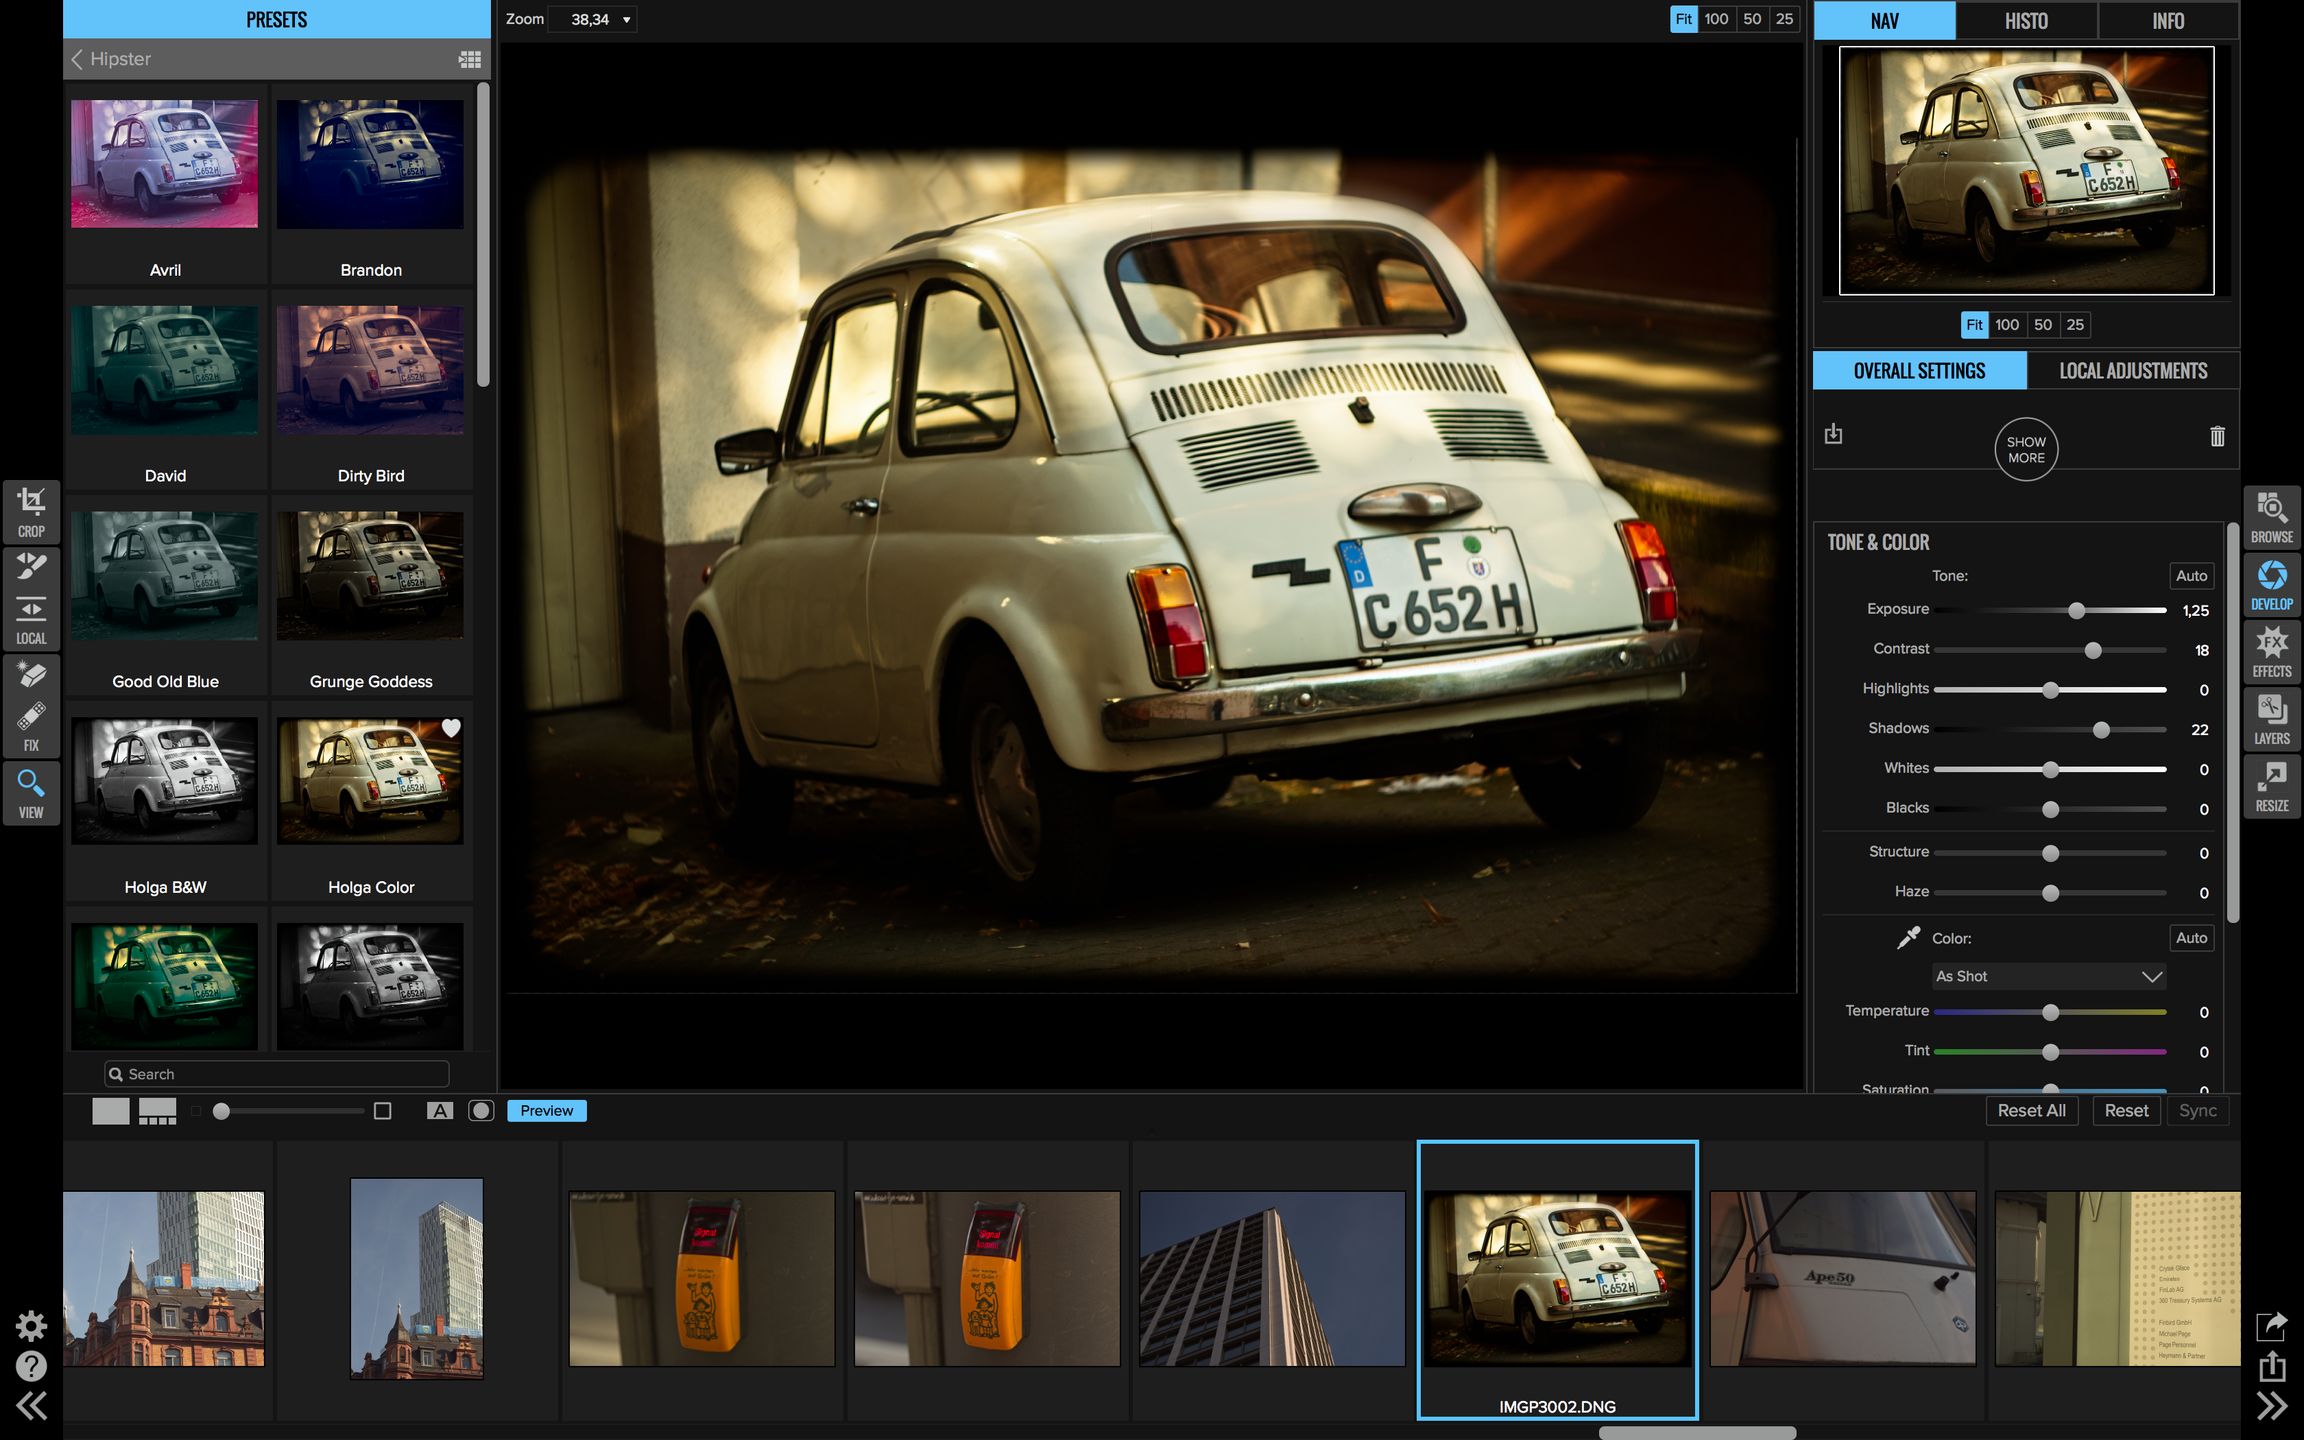The image size is (2304, 1440).
Task: Open the Effects module
Action: click(2271, 651)
